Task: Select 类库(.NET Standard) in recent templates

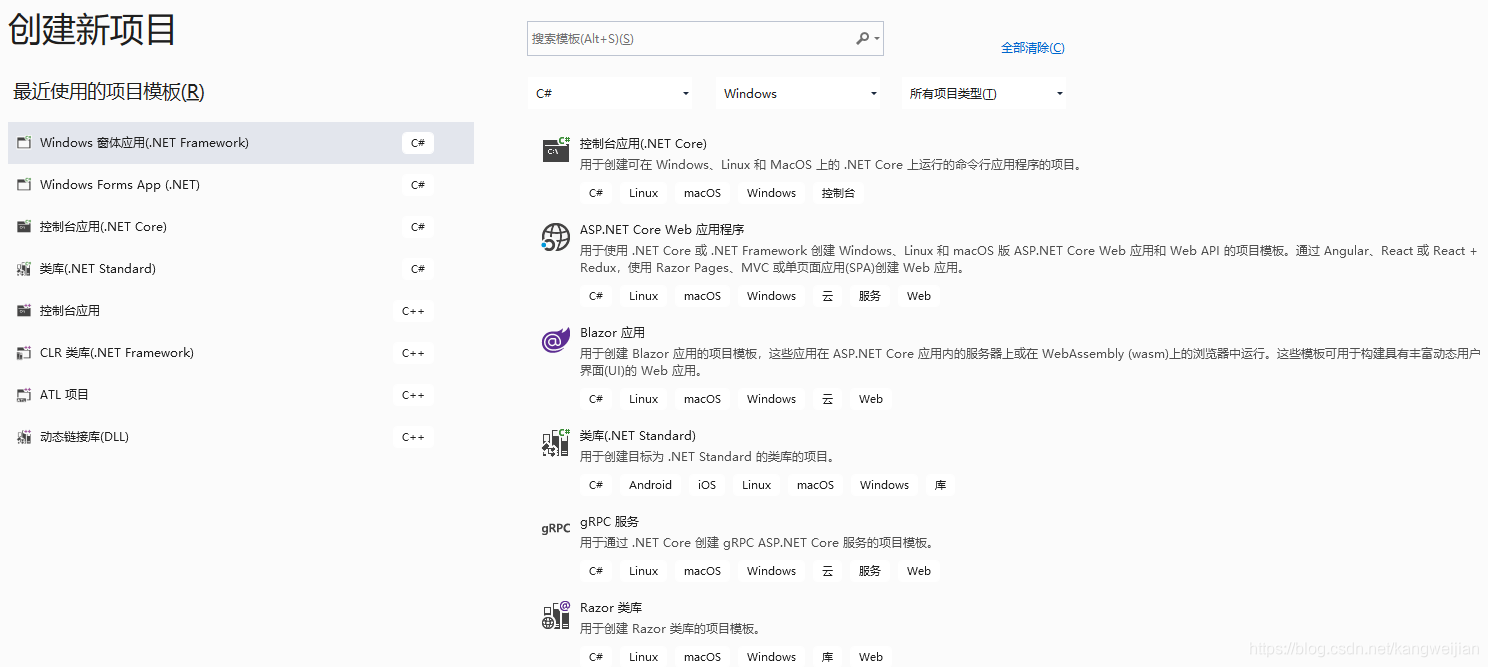Action: (x=241, y=269)
